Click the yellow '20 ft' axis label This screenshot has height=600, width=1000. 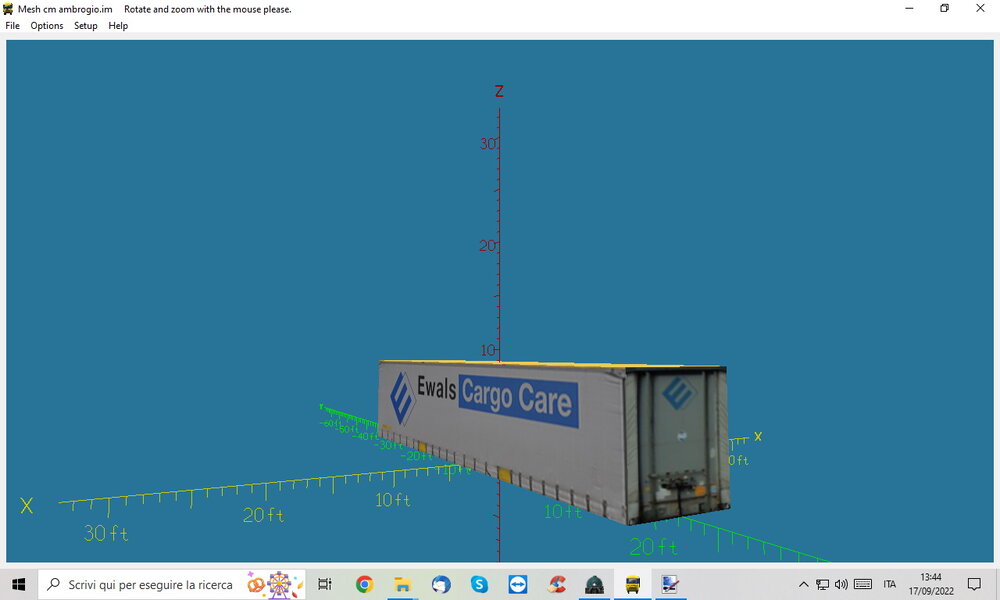coord(263,515)
